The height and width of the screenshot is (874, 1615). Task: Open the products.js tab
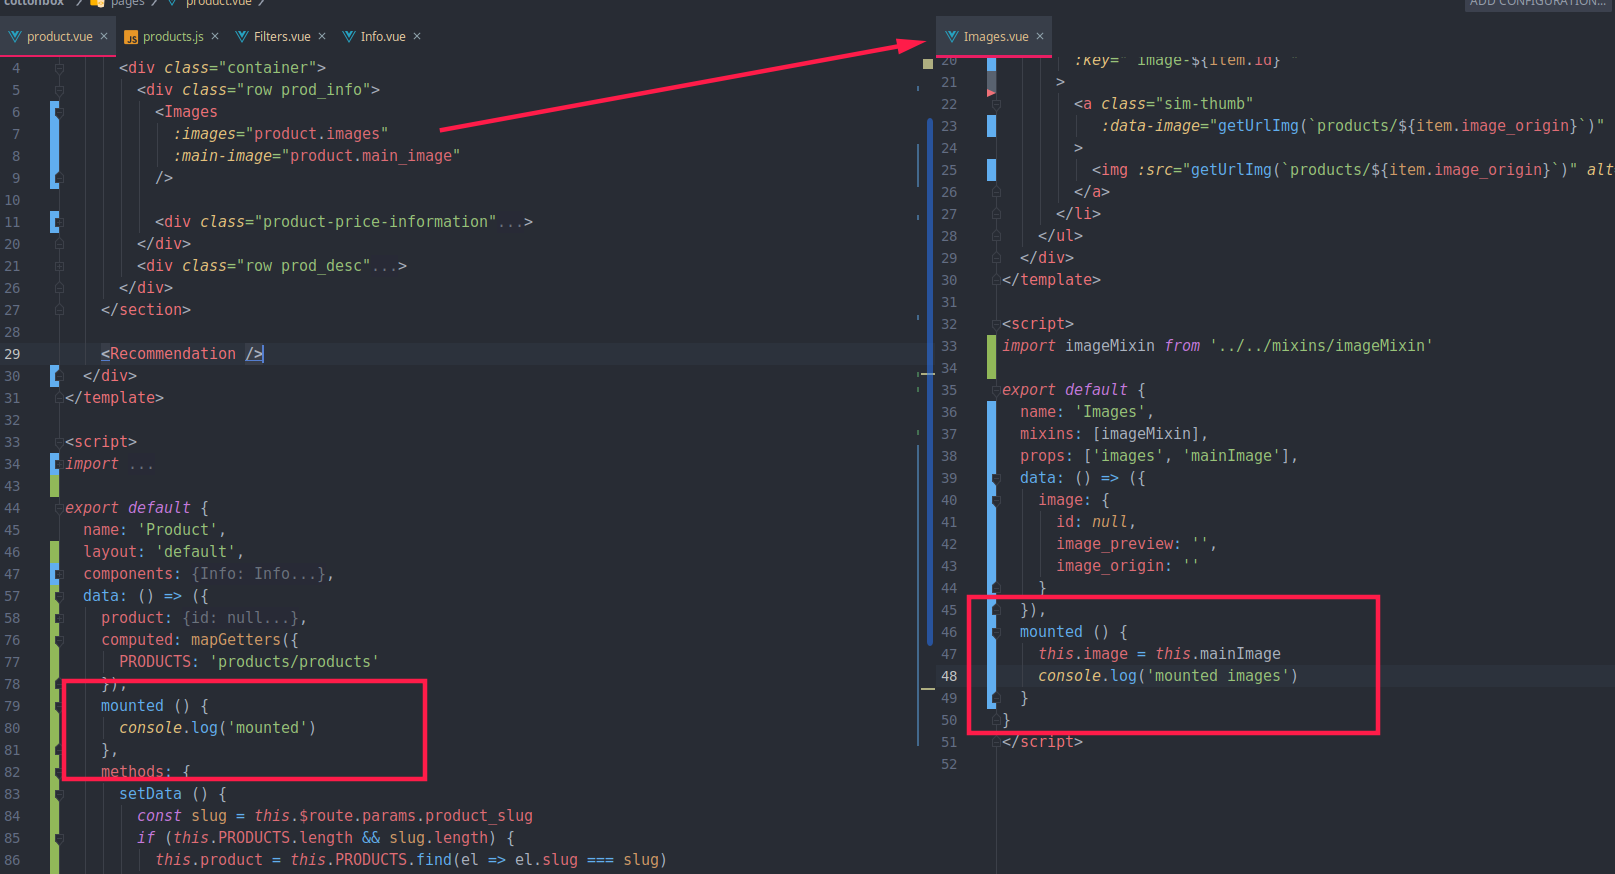pyautogui.click(x=173, y=37)
